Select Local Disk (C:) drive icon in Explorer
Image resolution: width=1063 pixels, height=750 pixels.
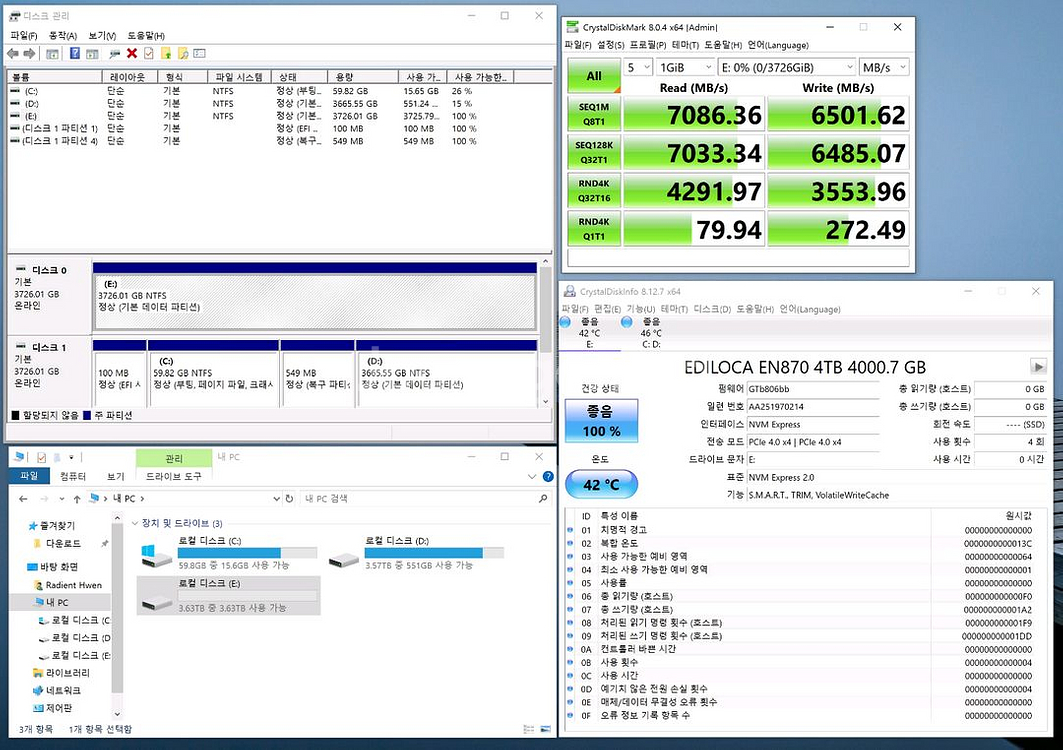pyautogui.click(x=156, y=555)
